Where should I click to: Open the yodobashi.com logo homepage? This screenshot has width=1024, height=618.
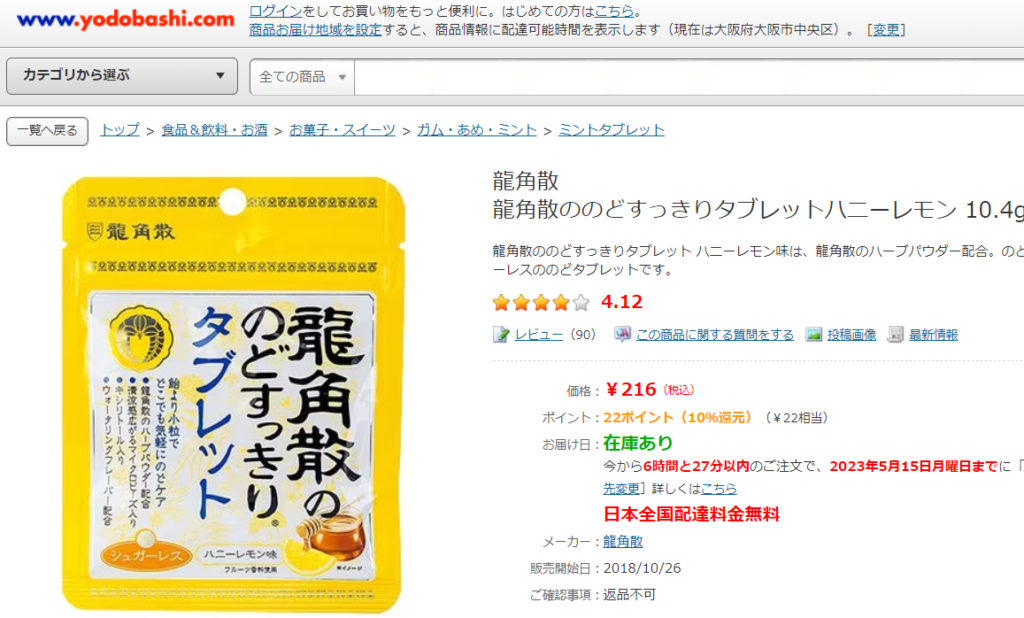coord(125,20)
